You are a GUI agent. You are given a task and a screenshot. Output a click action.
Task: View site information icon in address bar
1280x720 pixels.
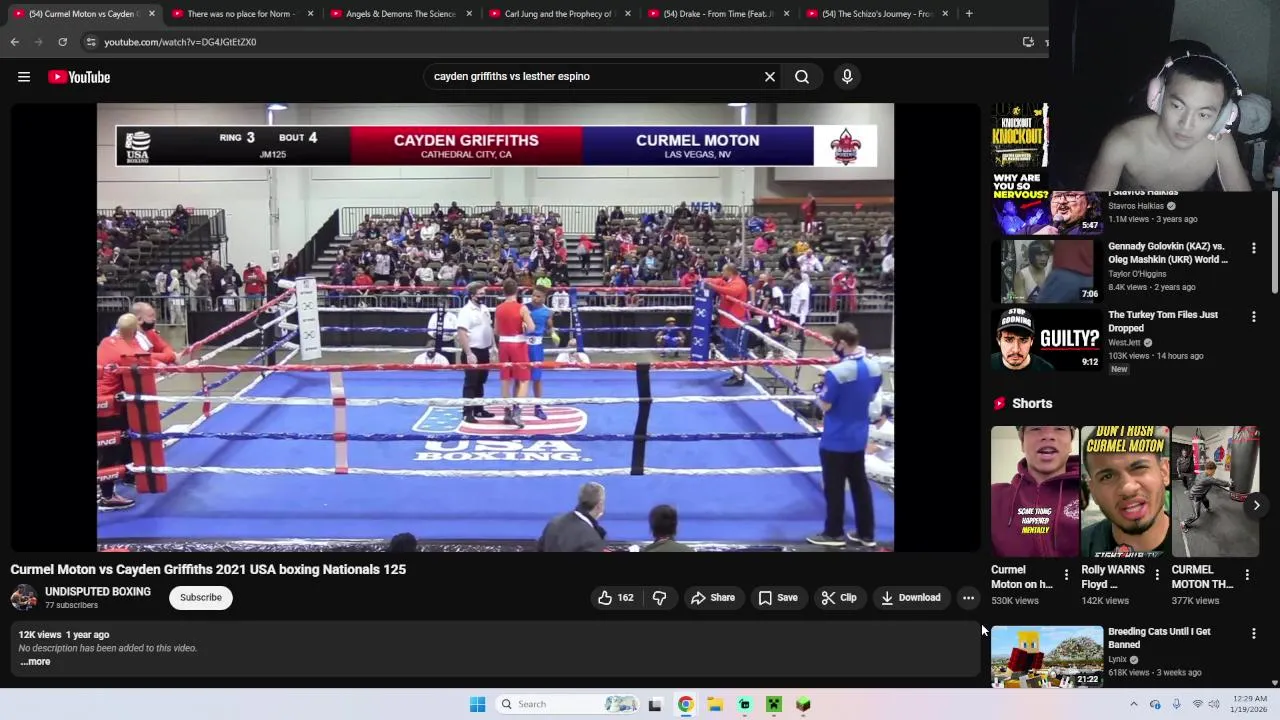[x=91, y=42]
